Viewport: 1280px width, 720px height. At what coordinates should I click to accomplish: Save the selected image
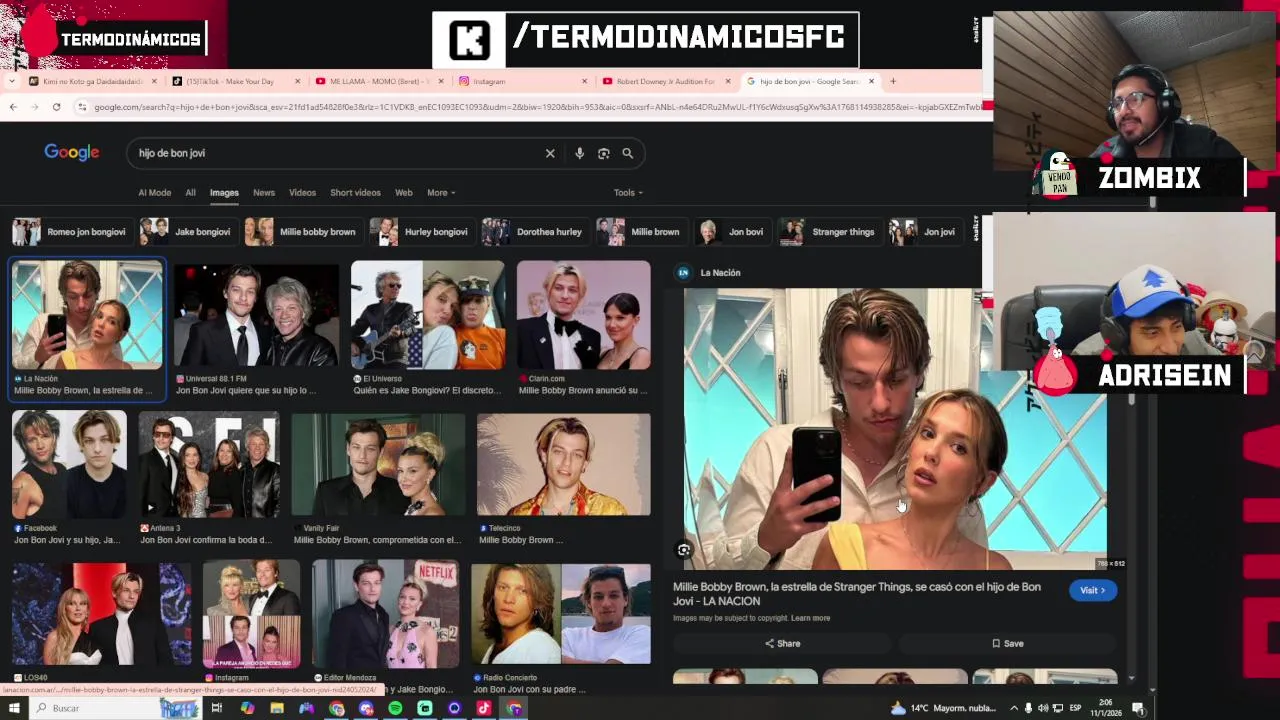point(1008,644)
